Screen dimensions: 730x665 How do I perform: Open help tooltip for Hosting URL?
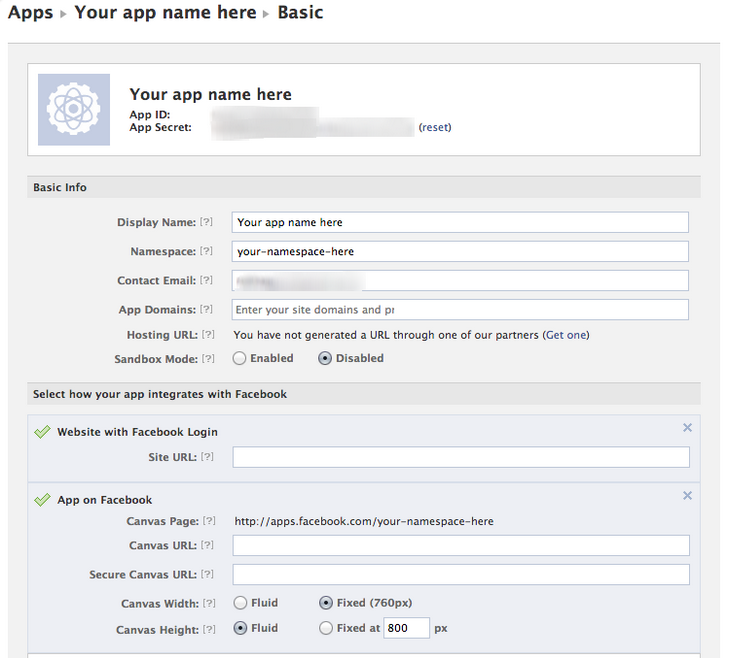pyautogui.click(x=208, y=334)
